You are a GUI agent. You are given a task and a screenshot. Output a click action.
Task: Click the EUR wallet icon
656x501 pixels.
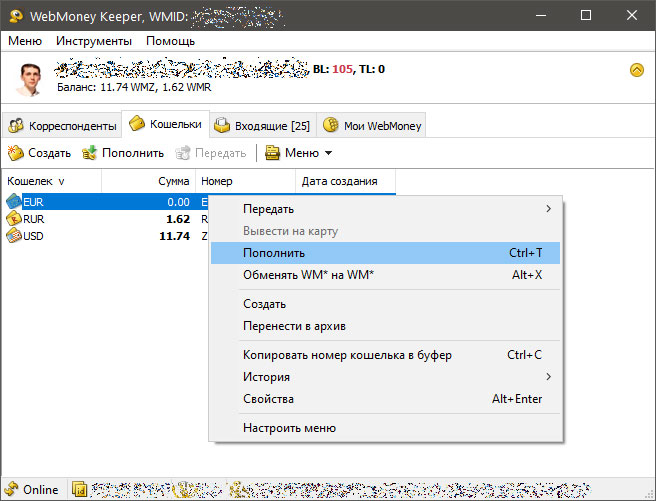14,202
